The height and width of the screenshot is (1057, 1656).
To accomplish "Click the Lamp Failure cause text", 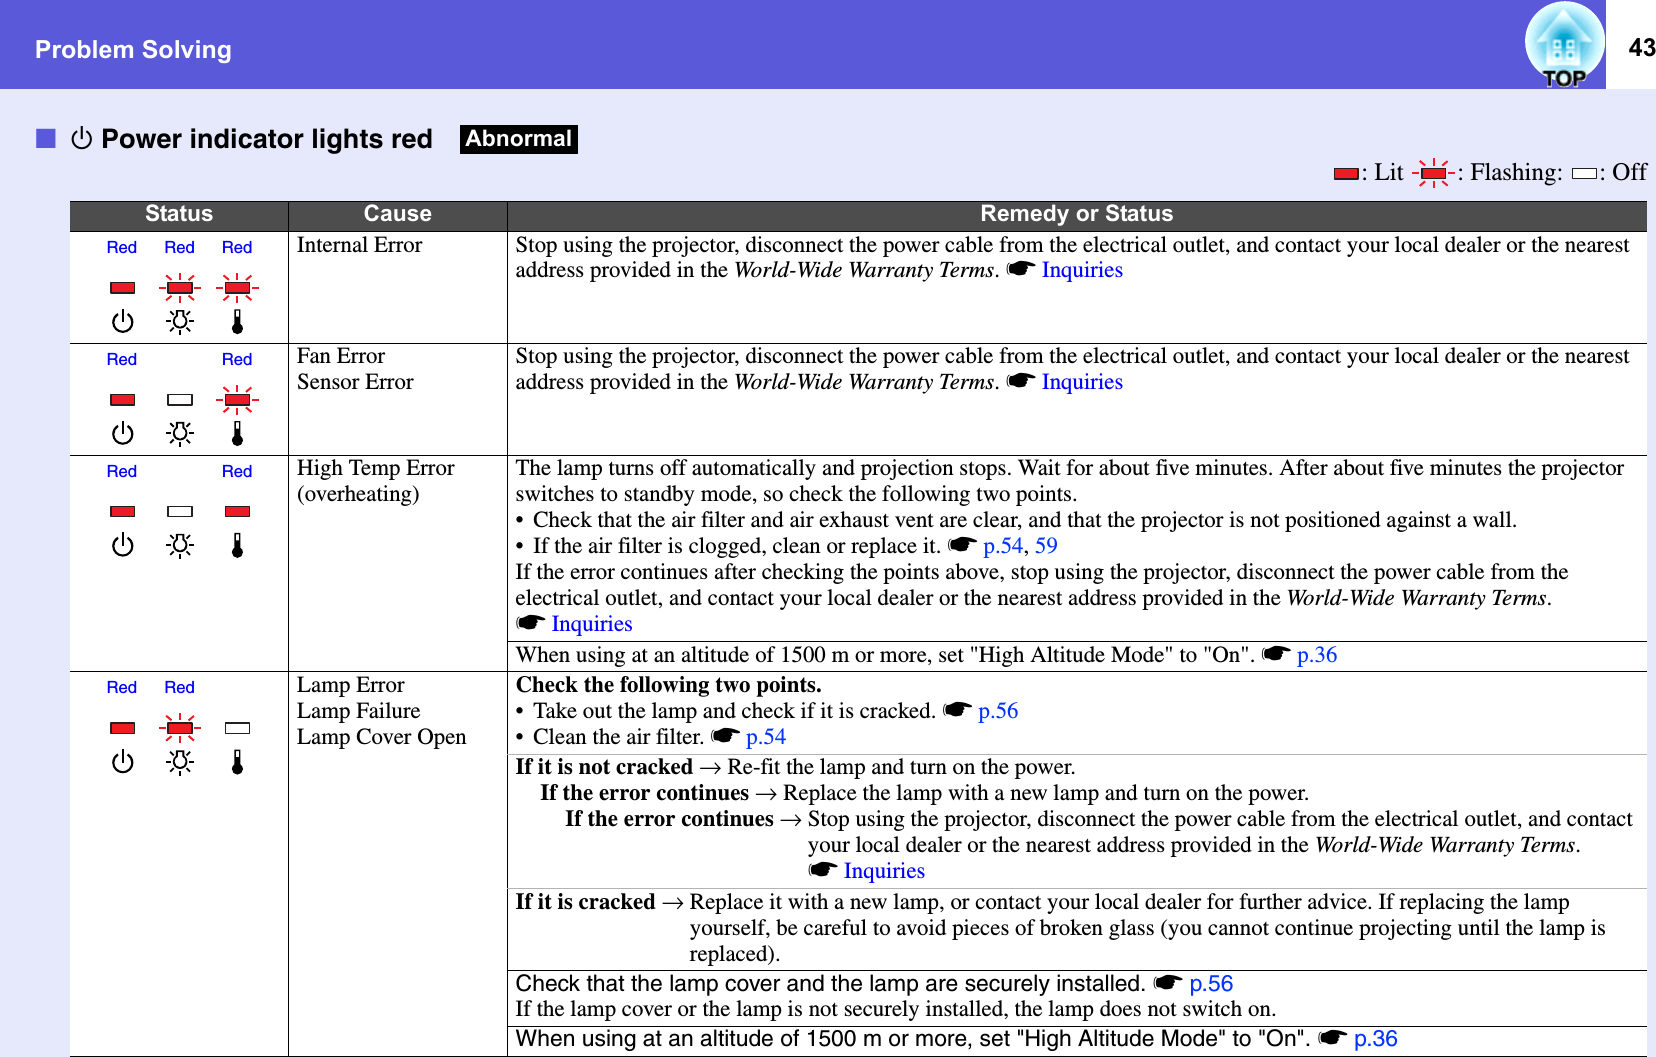I will click(358, 711).
